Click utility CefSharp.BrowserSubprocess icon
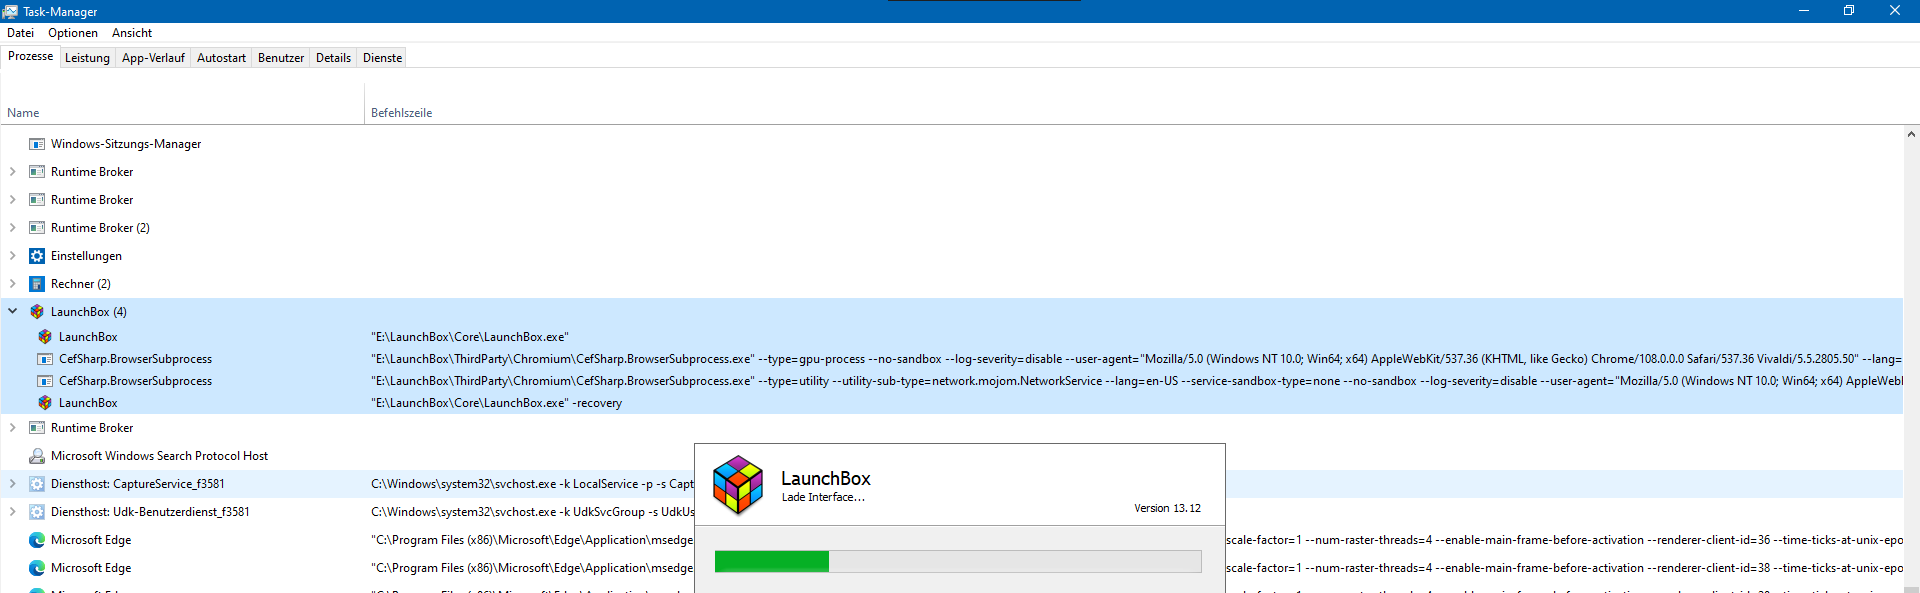 [x=45, y=381]
